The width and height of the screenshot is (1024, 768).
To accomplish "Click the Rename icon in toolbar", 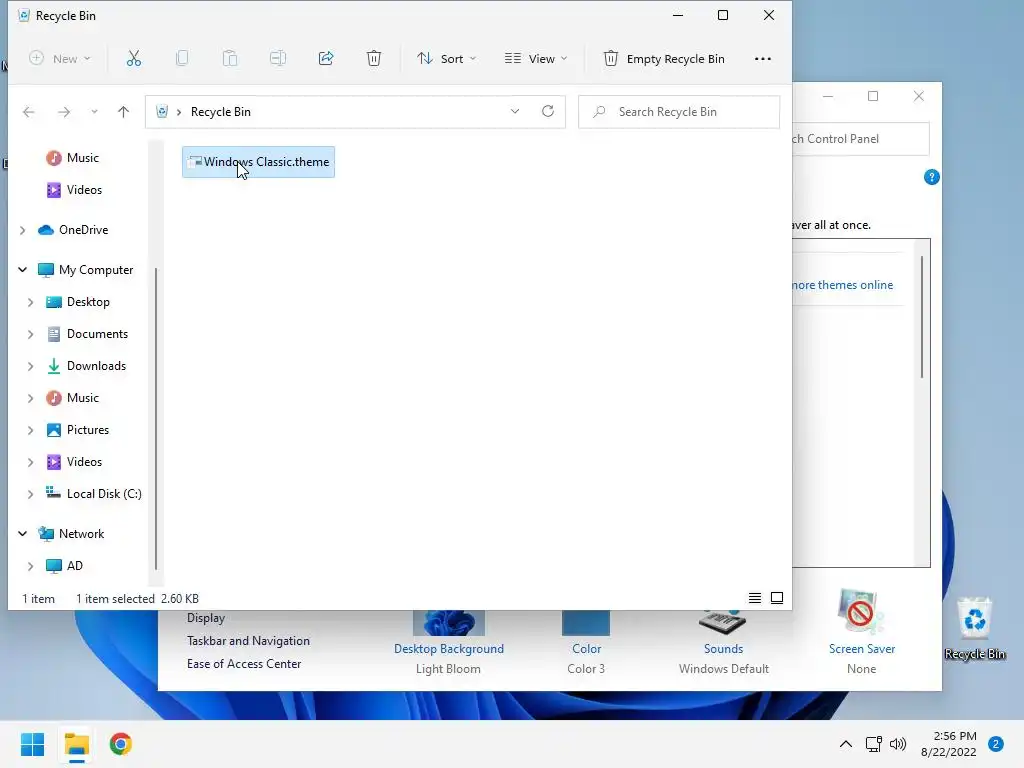I will click(278, 59).
